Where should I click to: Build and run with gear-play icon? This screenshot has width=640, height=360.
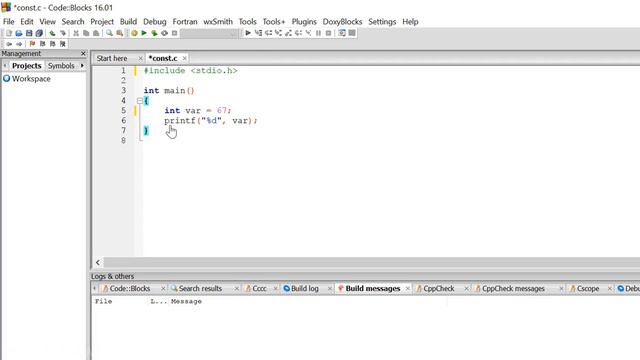[x=154, y=33]
